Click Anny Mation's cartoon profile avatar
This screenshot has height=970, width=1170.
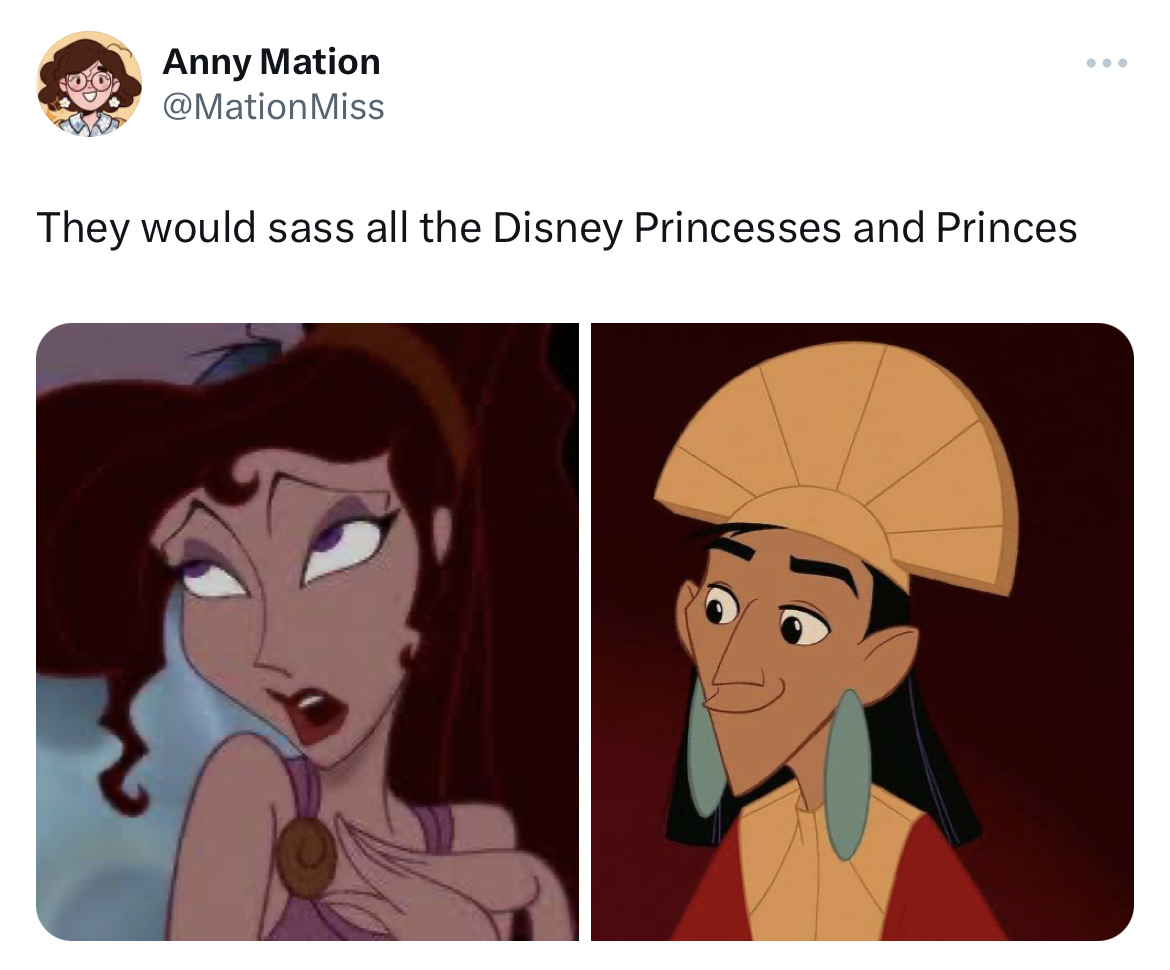[90, 84]
